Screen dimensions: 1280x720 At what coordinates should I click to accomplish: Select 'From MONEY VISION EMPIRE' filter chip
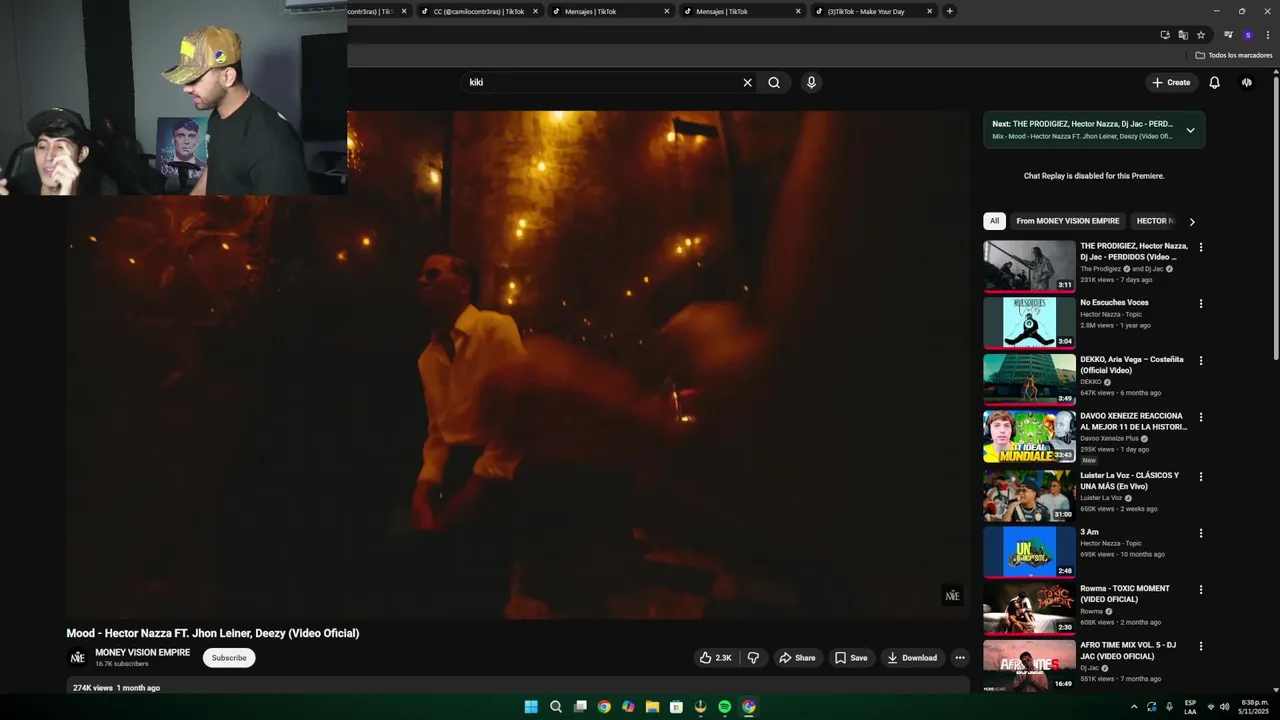(x=1068, y=221)
